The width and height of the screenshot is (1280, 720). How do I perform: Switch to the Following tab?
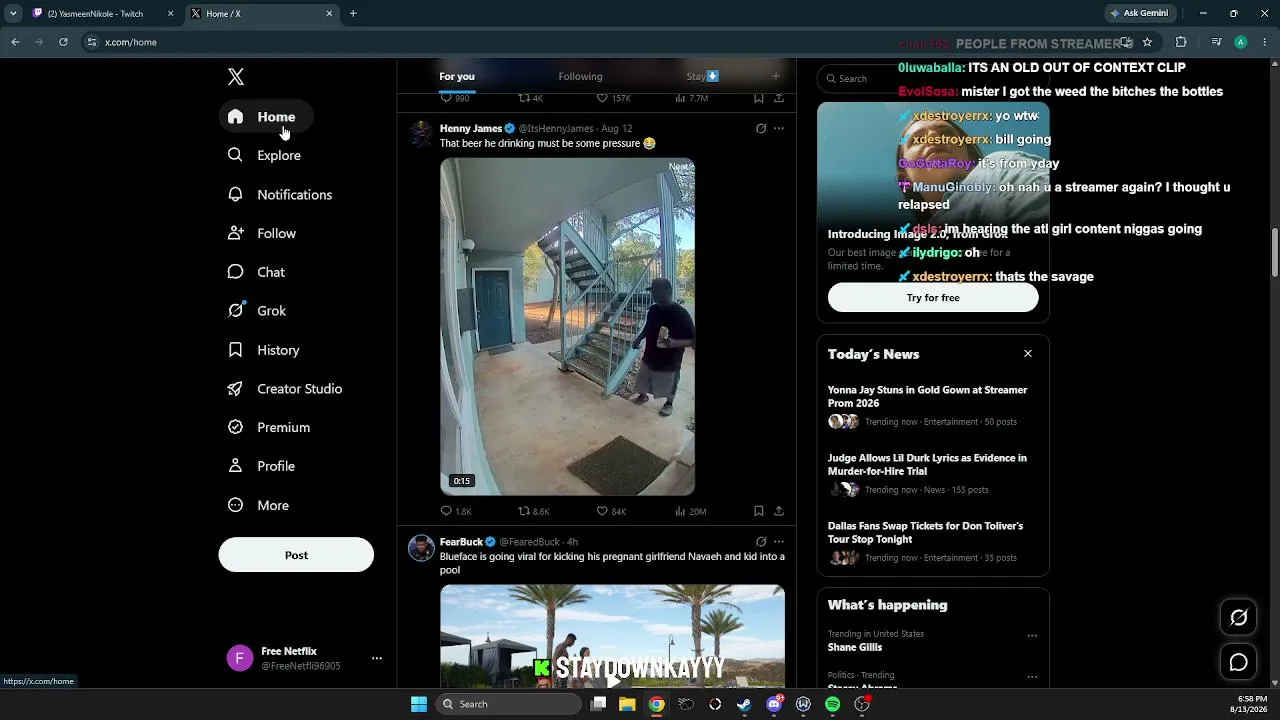tap(580, 76)
